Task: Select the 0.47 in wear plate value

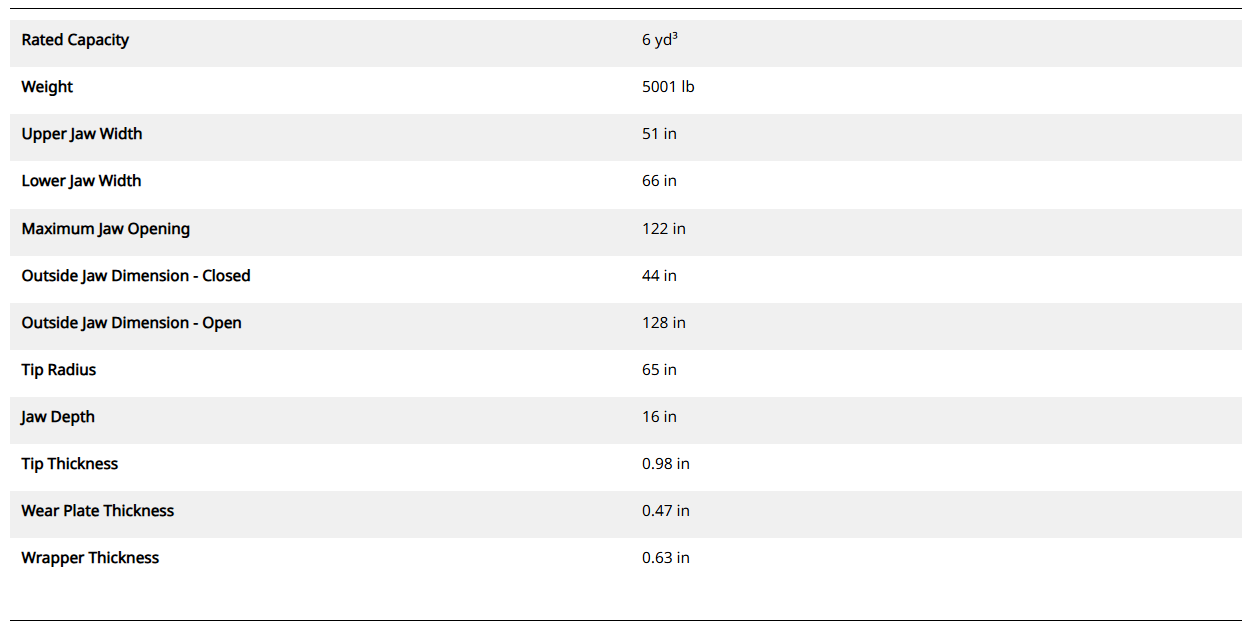Action: (x=665, y=511)
